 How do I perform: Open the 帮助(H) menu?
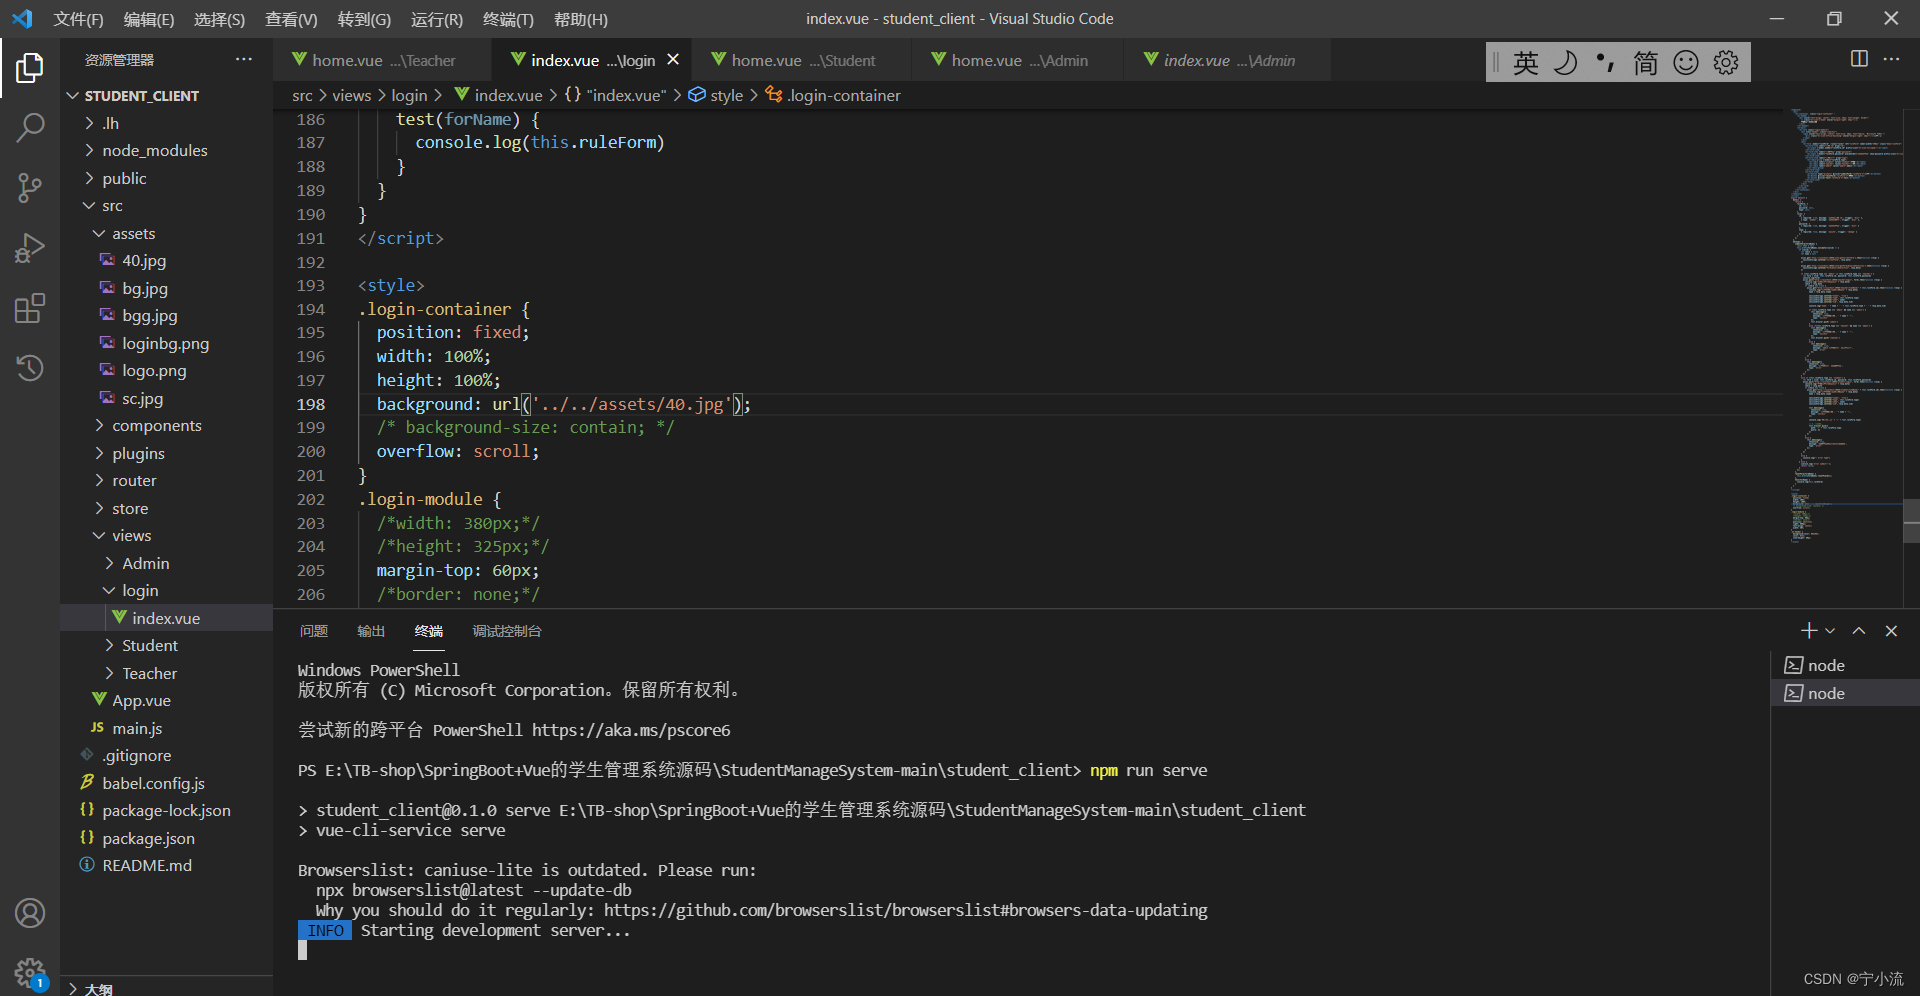581,19
